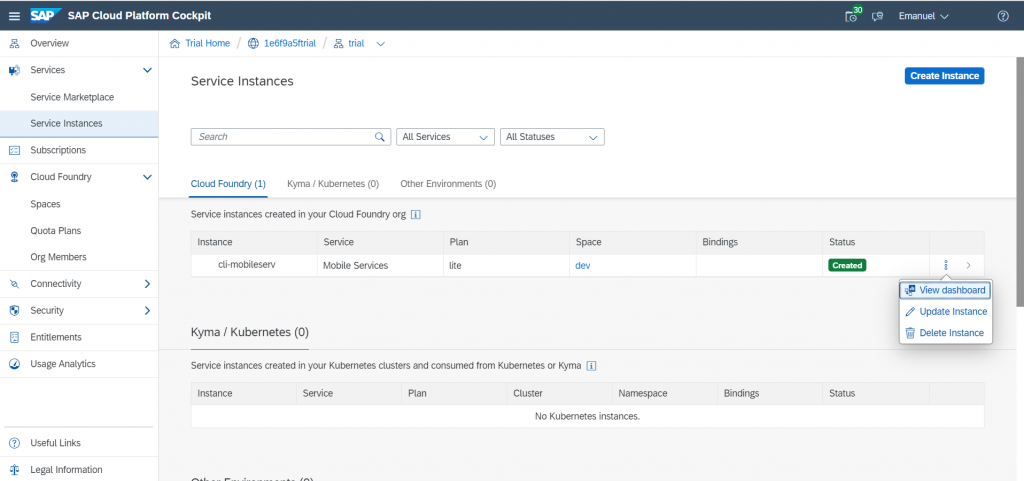Image resolution: width=1024 pixels, height=481 pixels.
Task: Open the trial subaccount breadcrumb link
Action: [356, 44]
